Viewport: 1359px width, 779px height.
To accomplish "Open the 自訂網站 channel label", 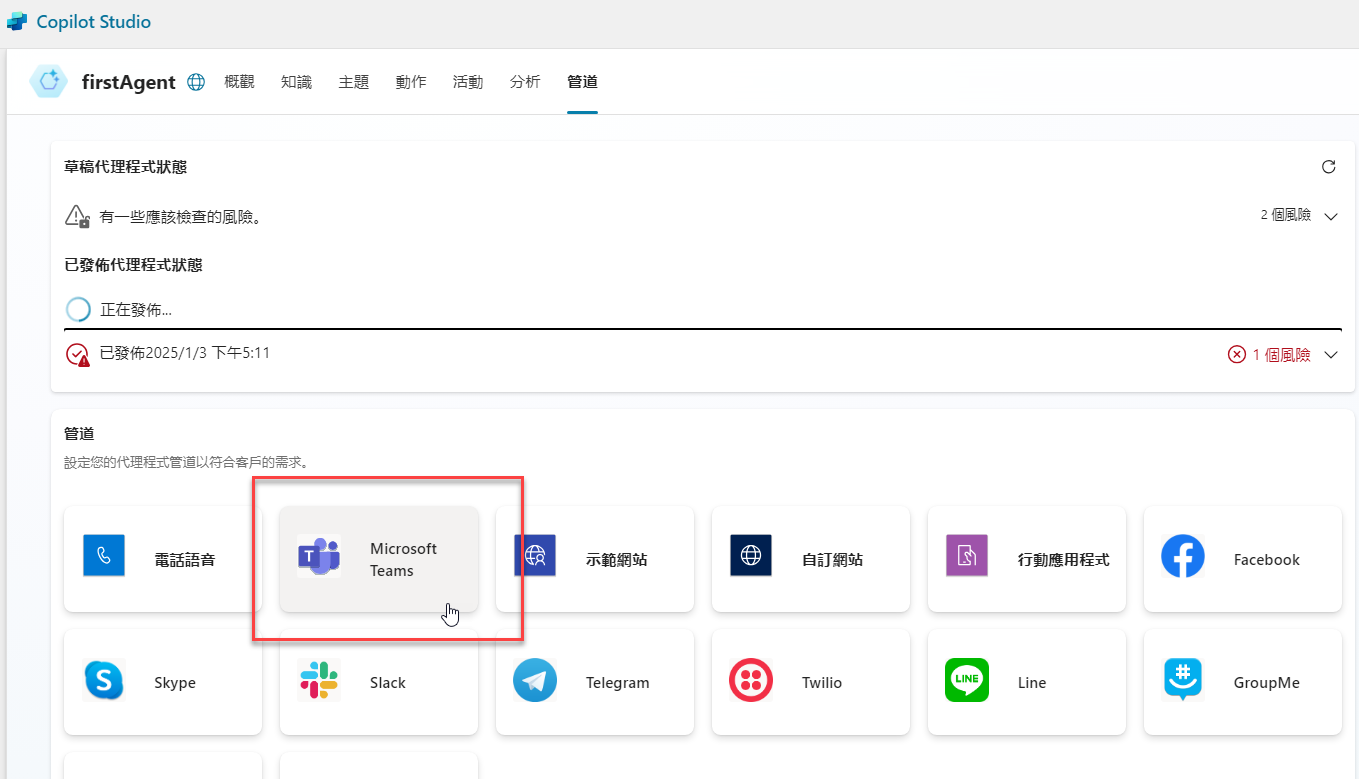I will click(x=833, y=560).
